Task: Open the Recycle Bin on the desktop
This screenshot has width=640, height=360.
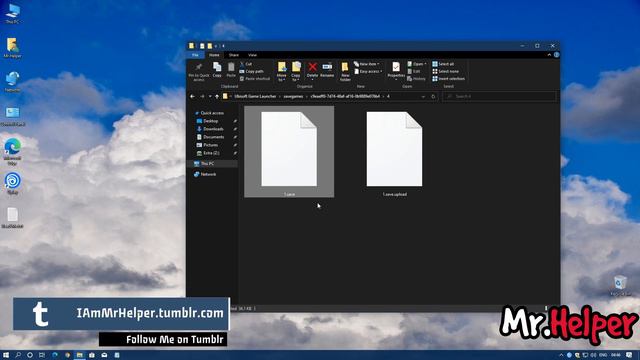Action: 620,285
